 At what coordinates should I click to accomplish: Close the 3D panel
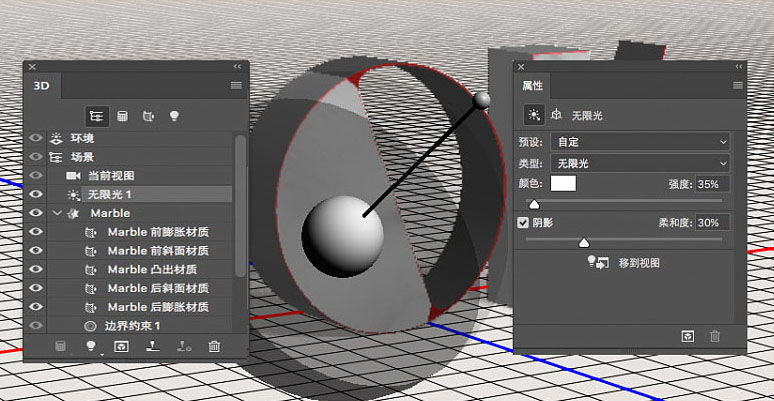click(x=32, y=67)
